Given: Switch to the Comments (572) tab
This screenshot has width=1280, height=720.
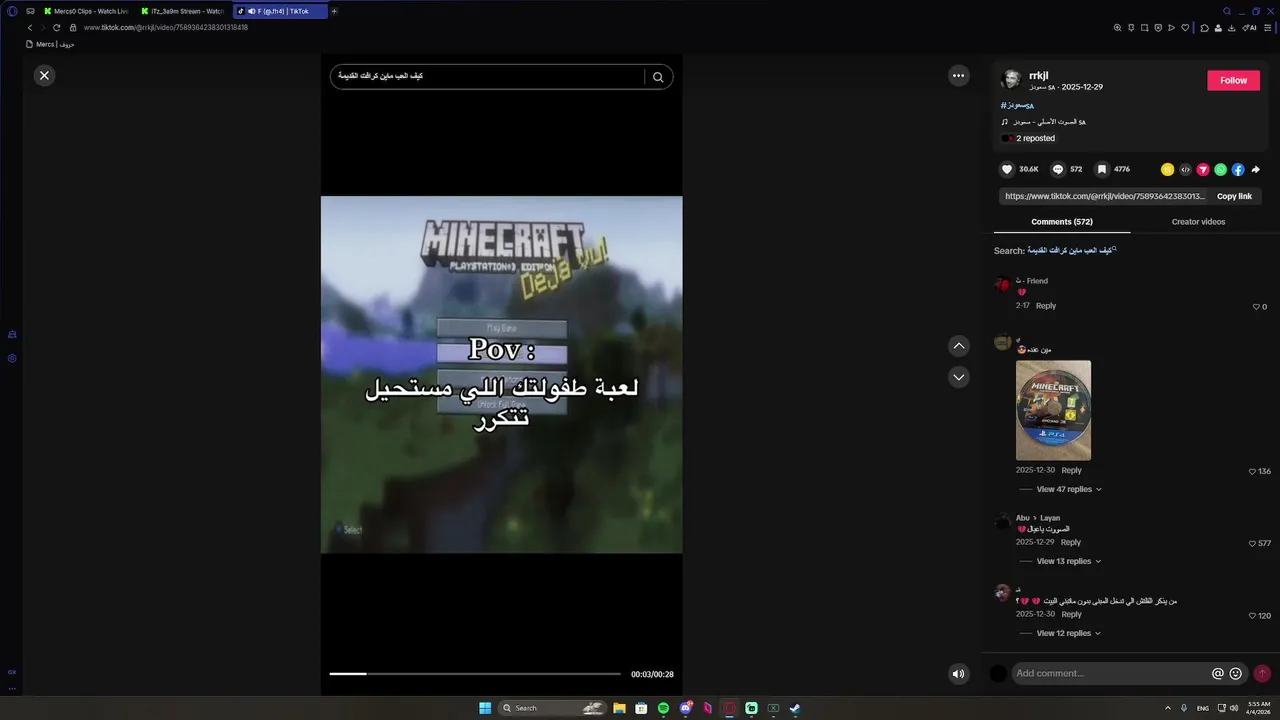Looking at the screenshot, I should point(1062,221).
